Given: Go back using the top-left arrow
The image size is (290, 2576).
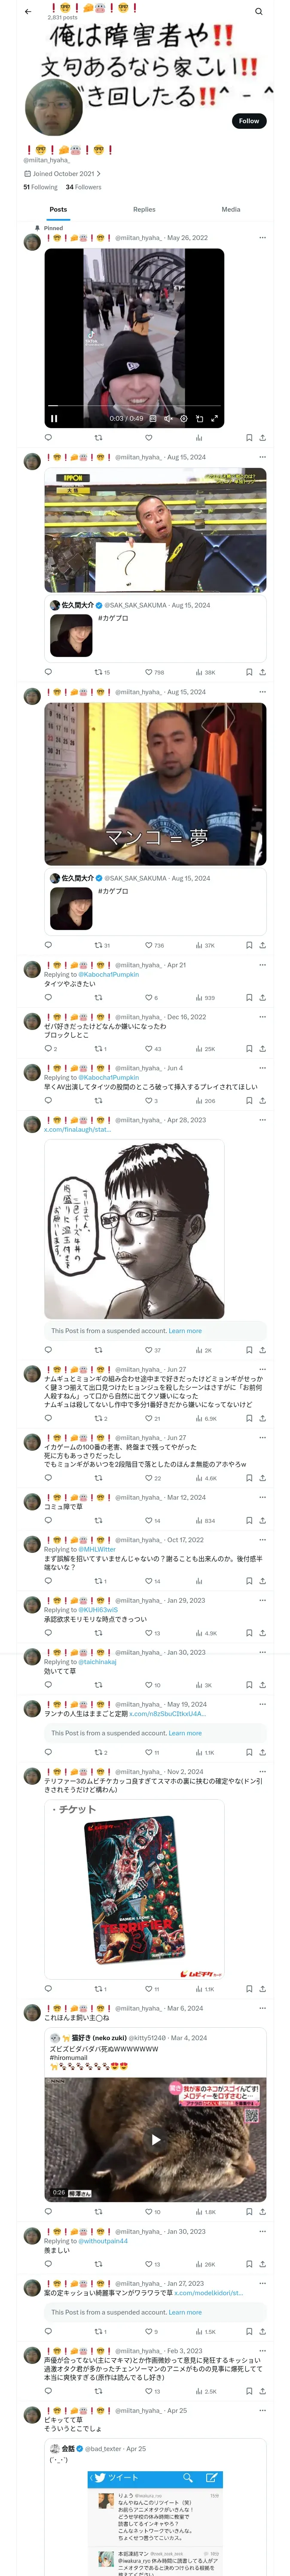Looking at the screenshot, I should click(x=28, y=12).
